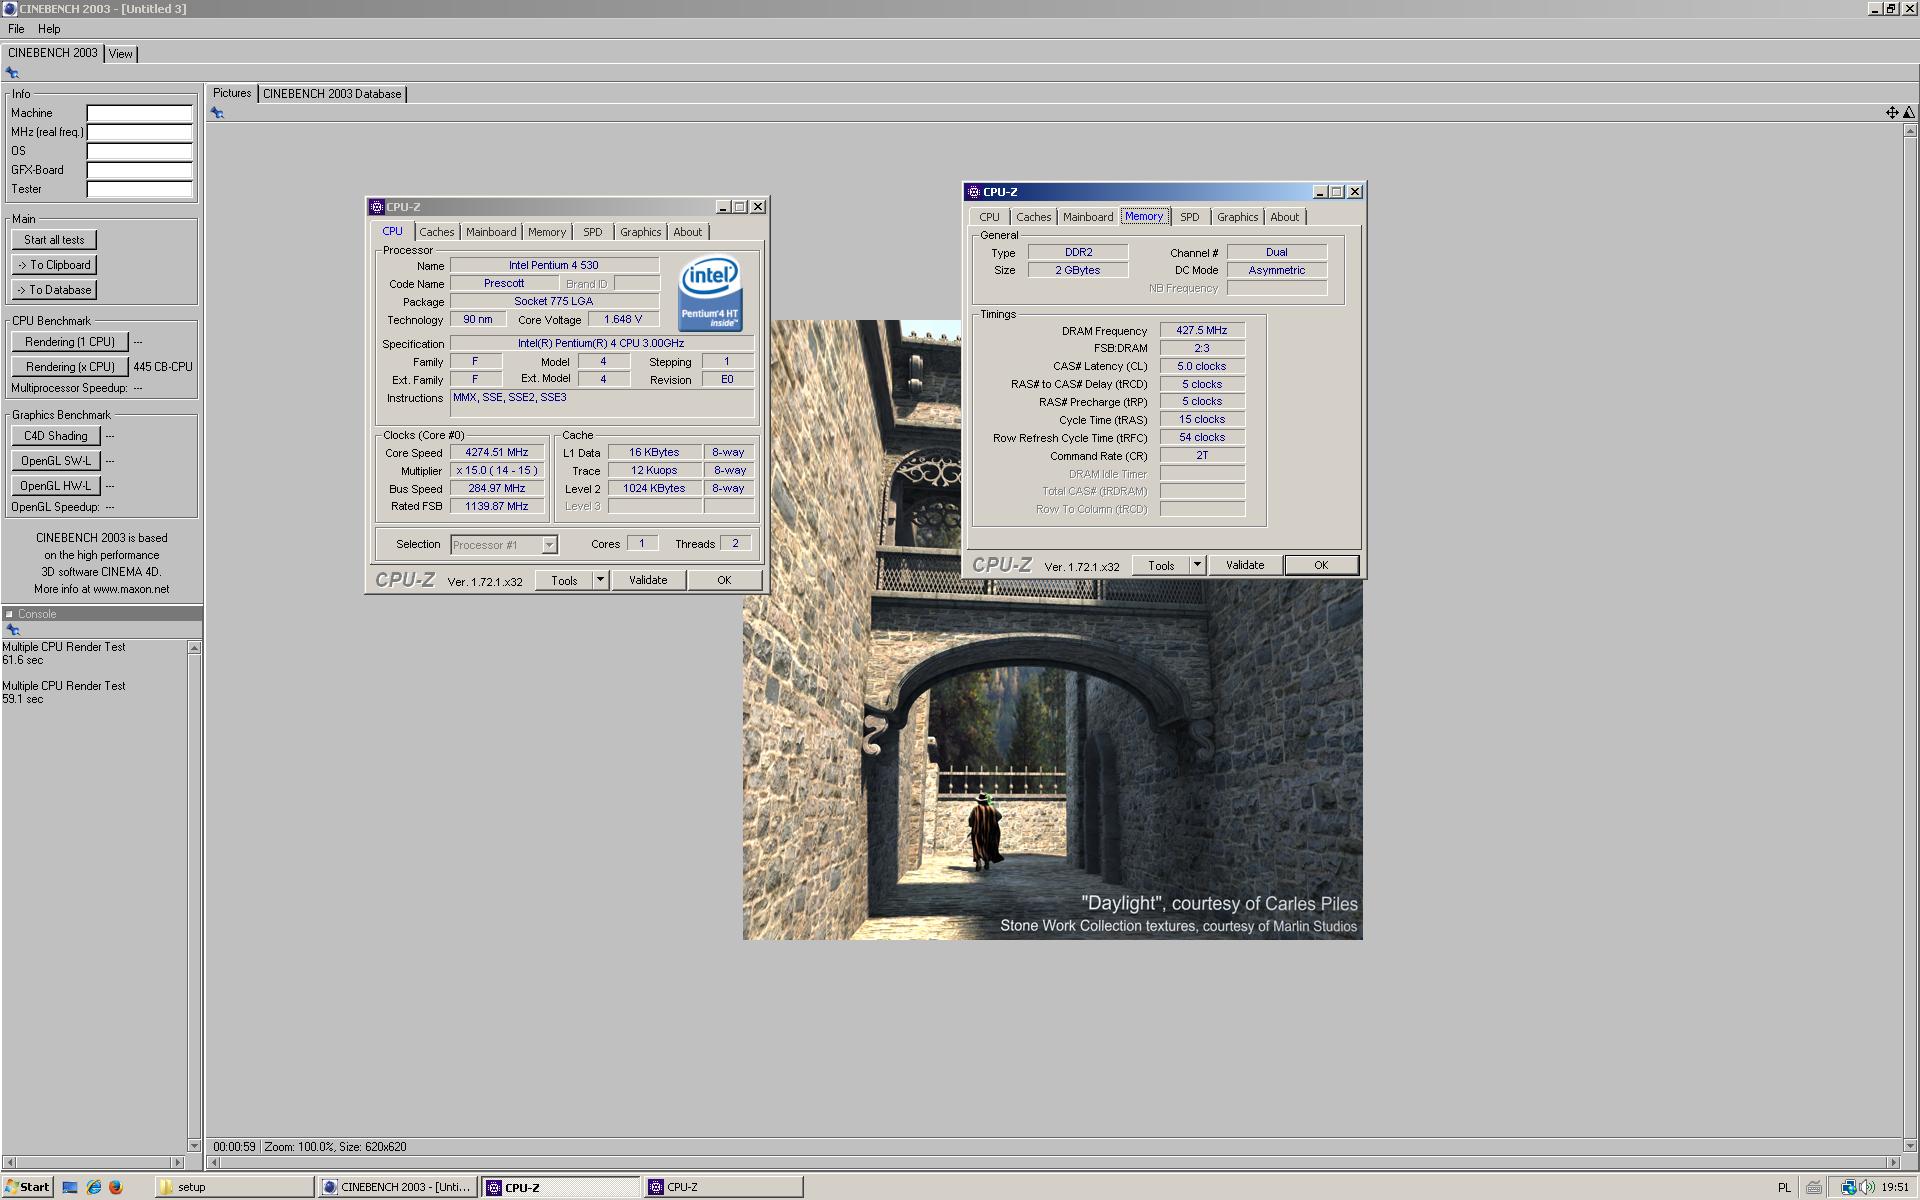1920x1200 pixels.
Task: Launch Internet Explorer from quick launch
Action: 94,1187
